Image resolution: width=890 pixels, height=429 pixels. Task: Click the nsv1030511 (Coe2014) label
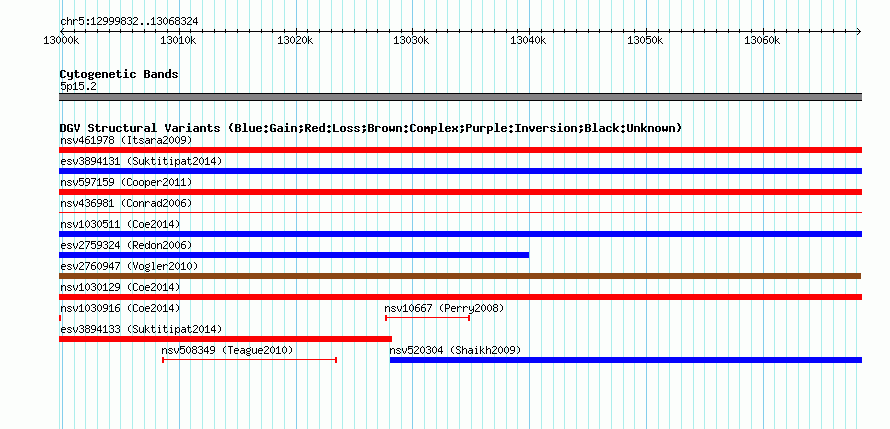[120, 224]
